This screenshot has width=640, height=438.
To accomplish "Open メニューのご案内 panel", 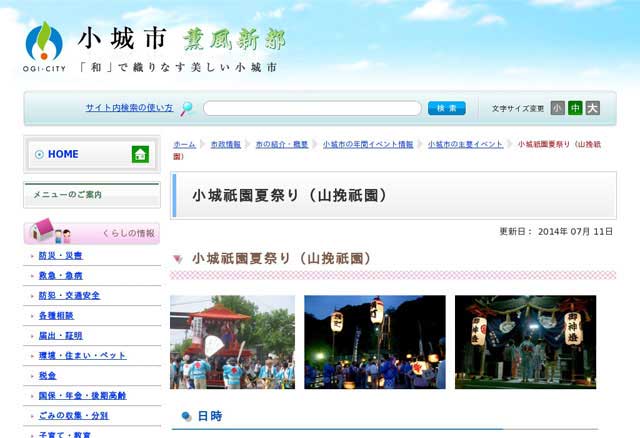I will click(92, 195).
